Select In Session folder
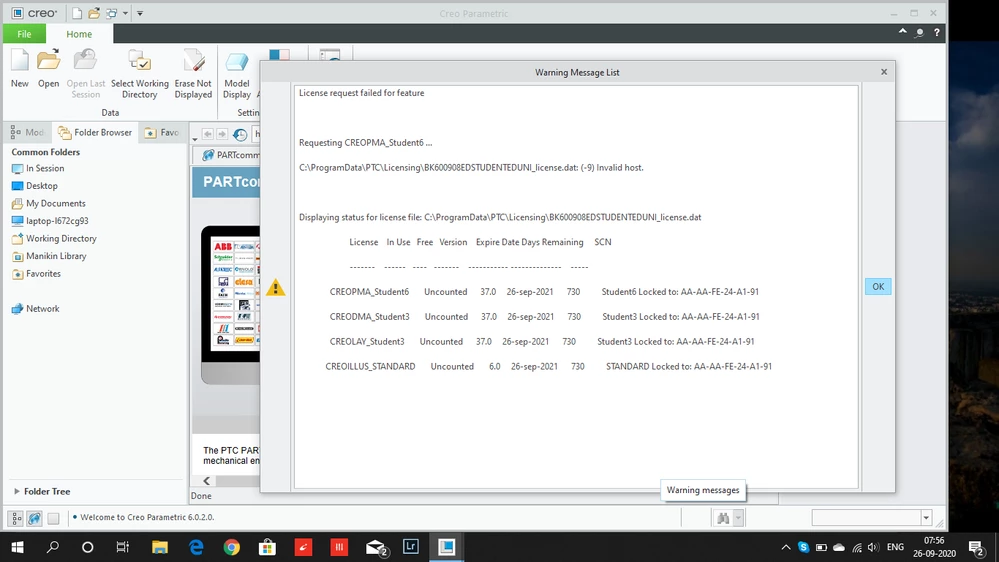The height and width of the screenshot is (562, 999). (x=38, y=168)
